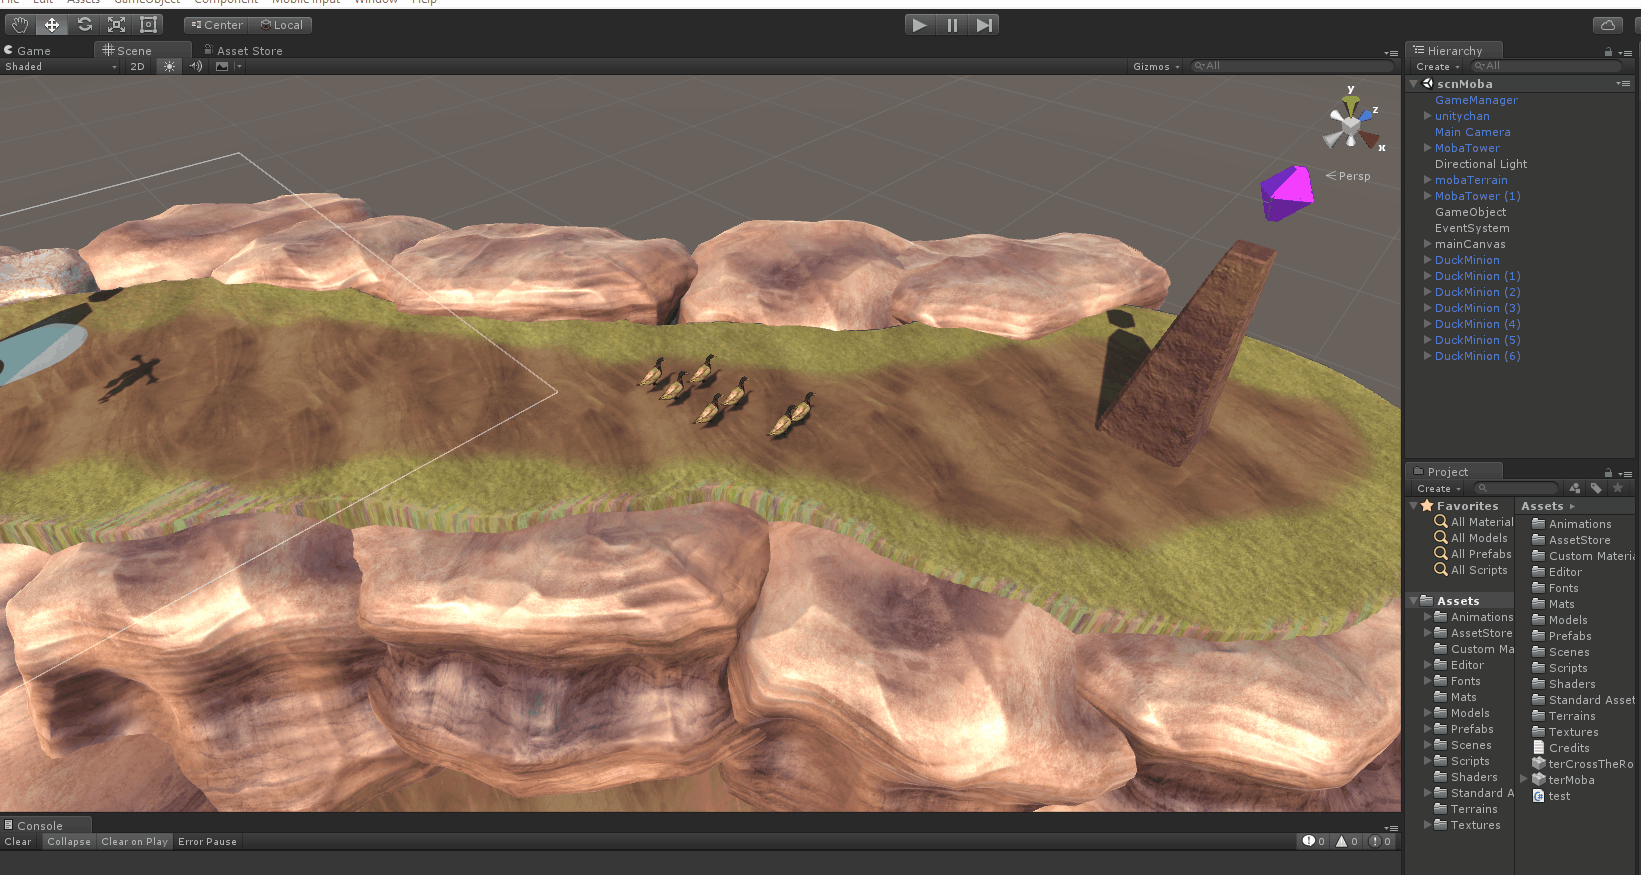Open the Gizmos dropdown
This screenshot has height=875, width=1641.
[1155, 67]
